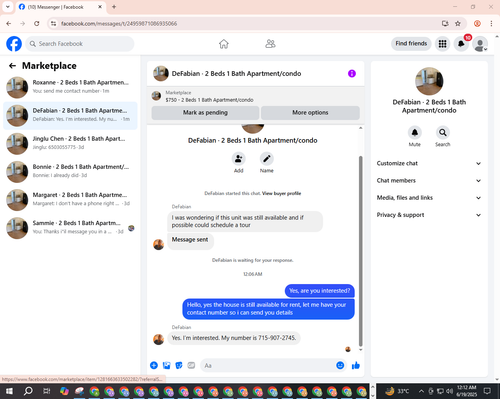
Task: Show hidden system tray icons
Action: [x=421, y=391]
